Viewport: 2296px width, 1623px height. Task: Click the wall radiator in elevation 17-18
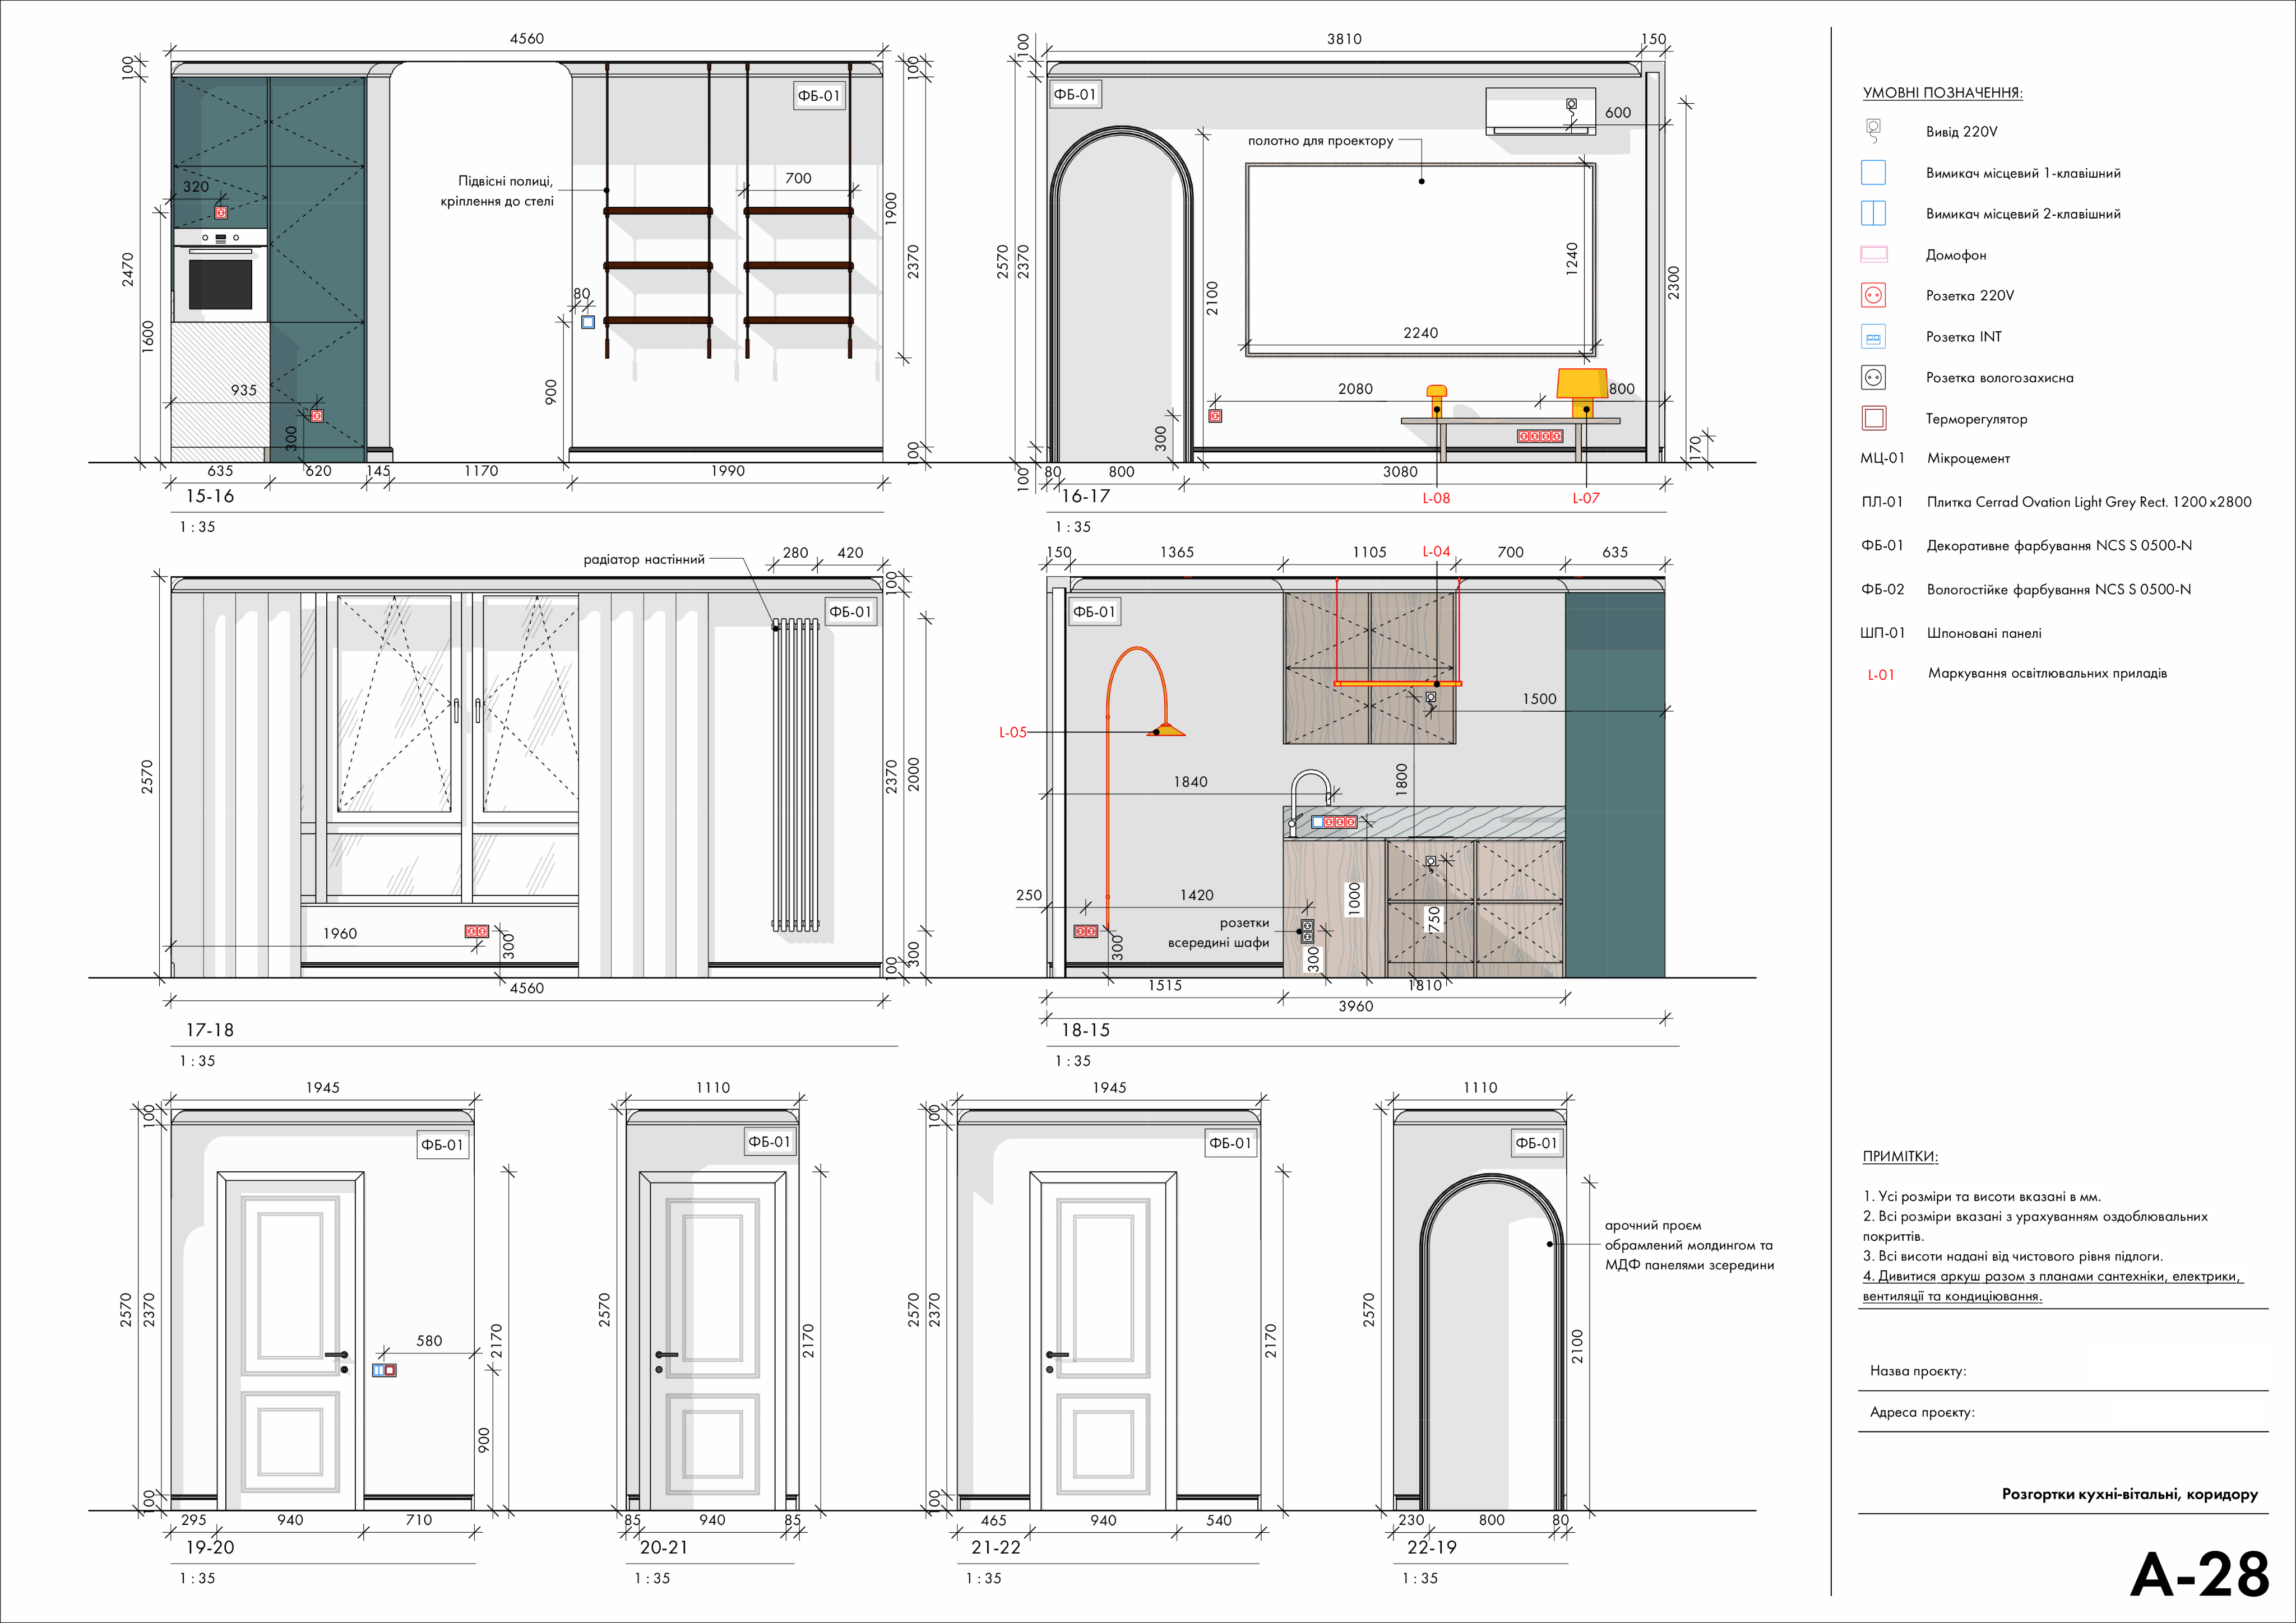[795, 775]
